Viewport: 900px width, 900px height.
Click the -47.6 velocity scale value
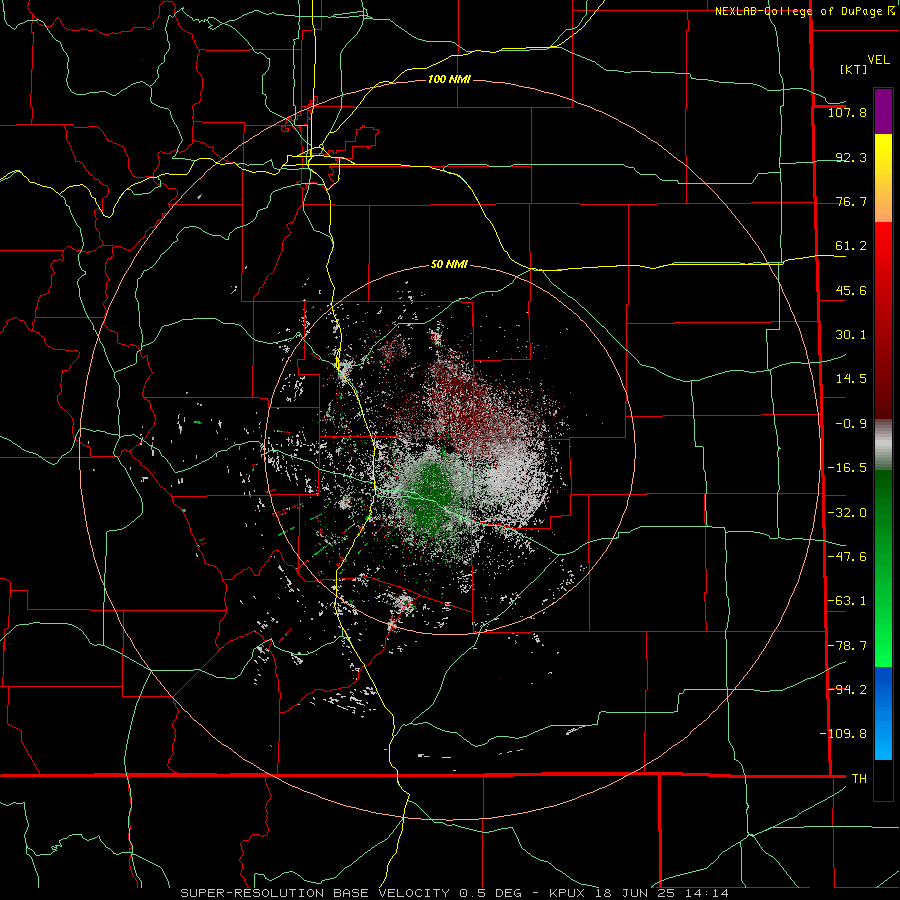847,557
